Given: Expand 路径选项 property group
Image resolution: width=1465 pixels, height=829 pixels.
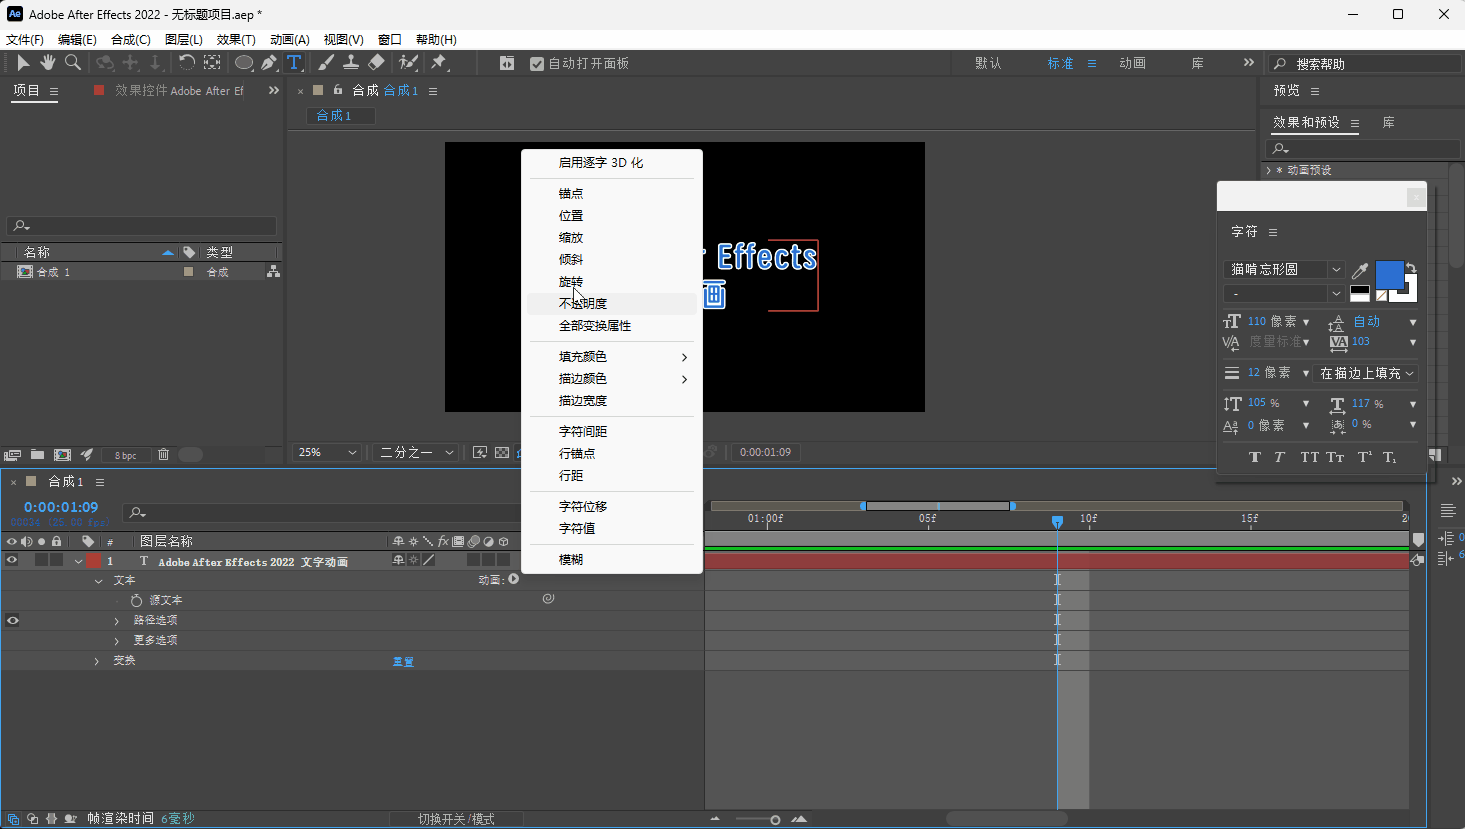Looking at the screenshot, I should [x=116, y=621].
